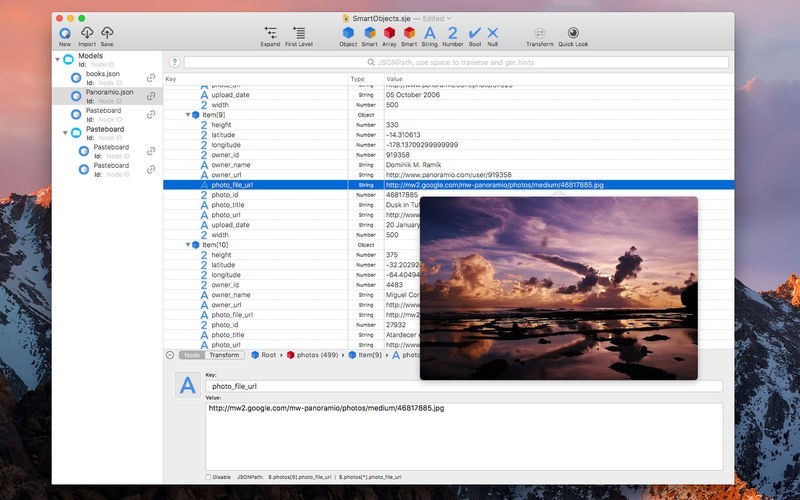The image size is (800, 500).
Task: Collapse the Models group in sidebar
Action: point(57,60)
